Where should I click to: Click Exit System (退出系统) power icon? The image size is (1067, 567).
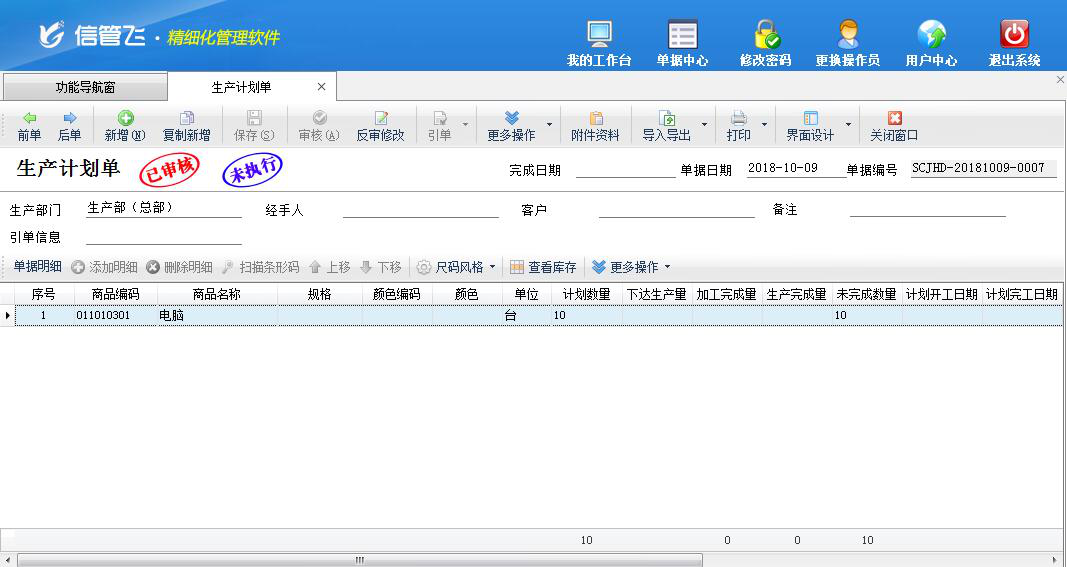pyautogui.click(x=1014, y=43)
